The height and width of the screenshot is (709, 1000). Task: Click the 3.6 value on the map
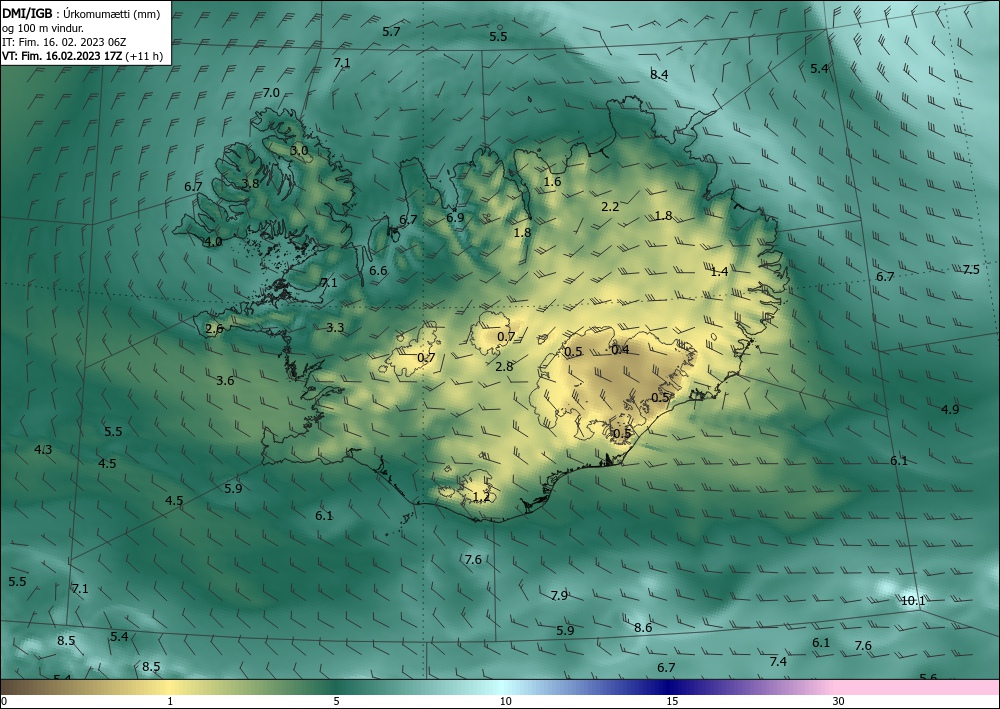[225, 381]
